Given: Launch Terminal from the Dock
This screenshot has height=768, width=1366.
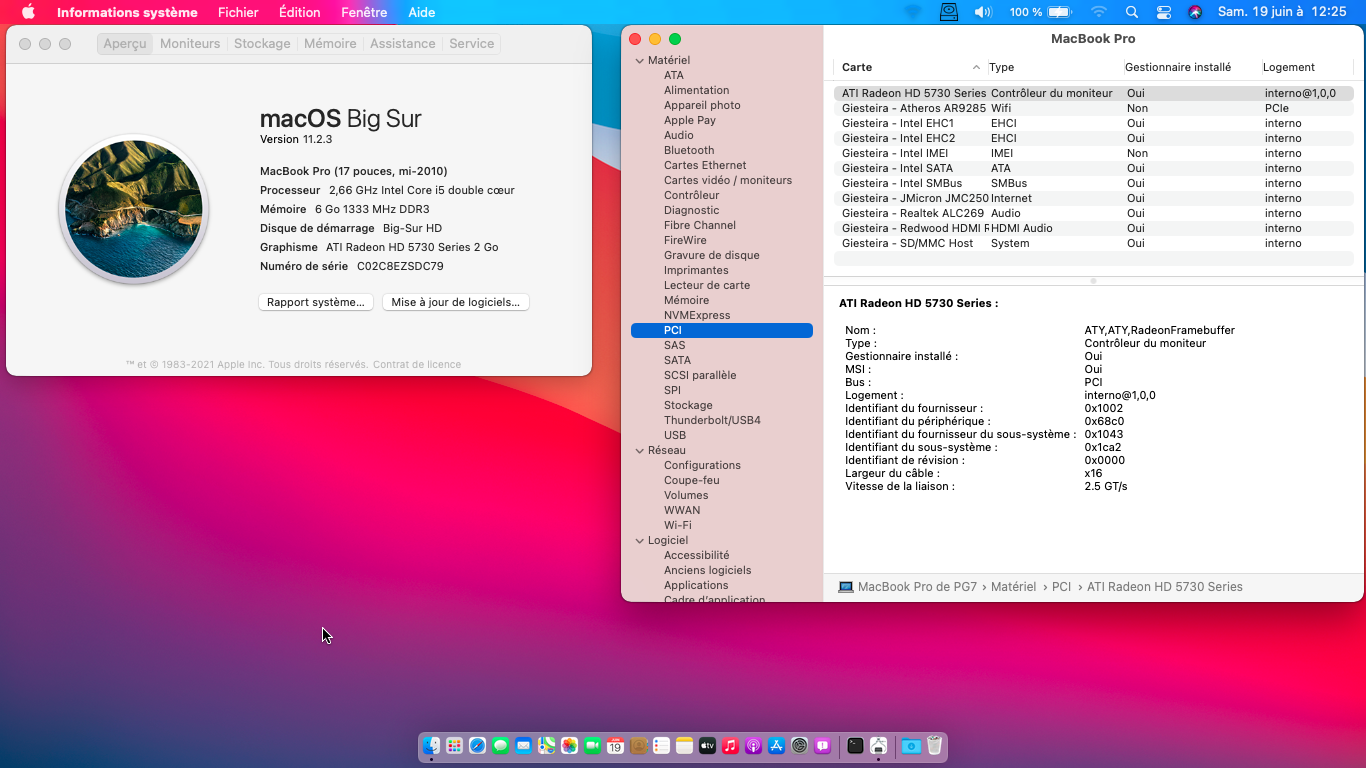Looking at the screenshot, I should pyautogui.click(x=855, y=745).
